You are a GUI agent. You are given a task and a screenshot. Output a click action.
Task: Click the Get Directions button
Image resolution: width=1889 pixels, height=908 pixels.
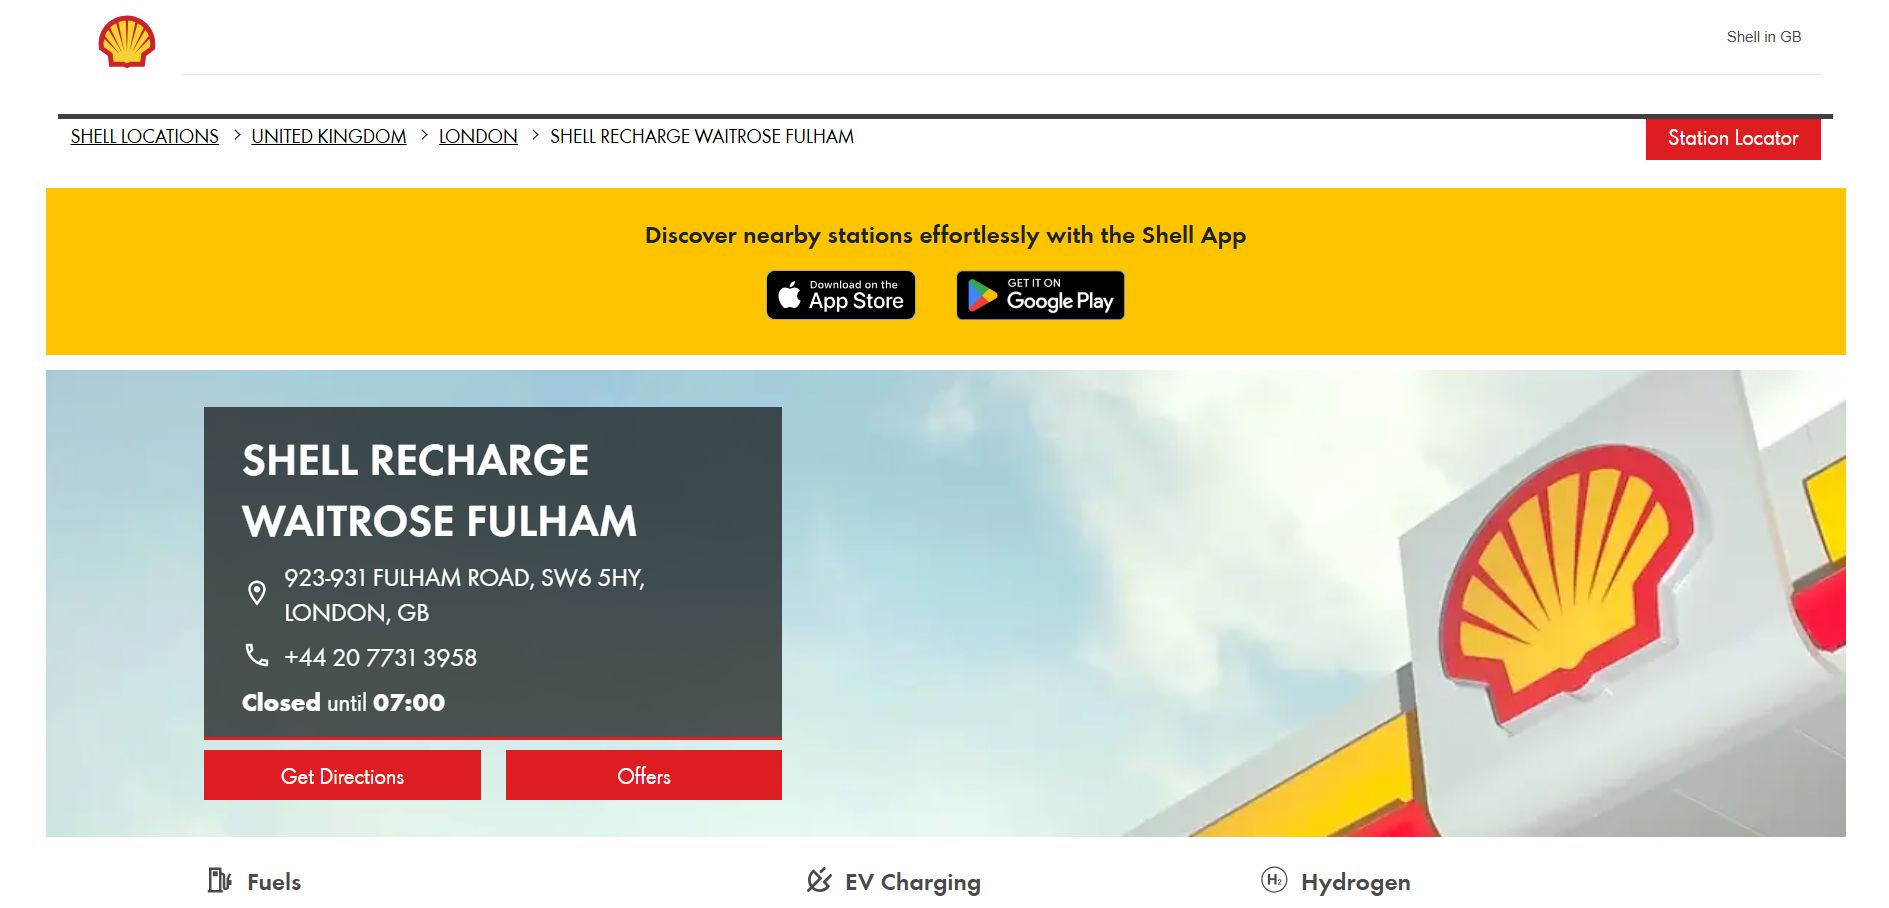342,775
